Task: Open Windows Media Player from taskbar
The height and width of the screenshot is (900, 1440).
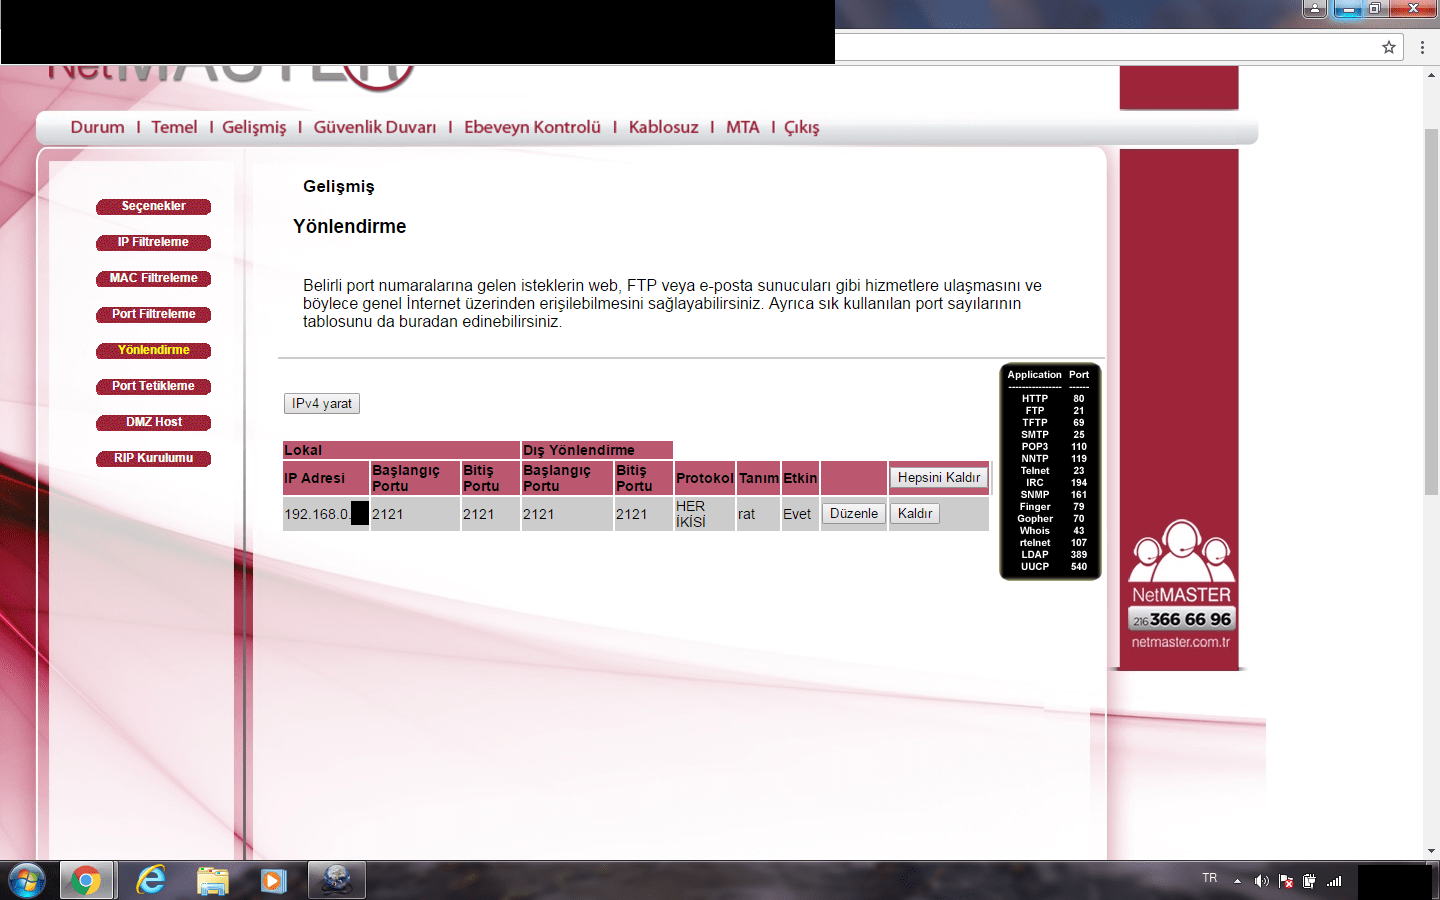Action: [273, 881]
